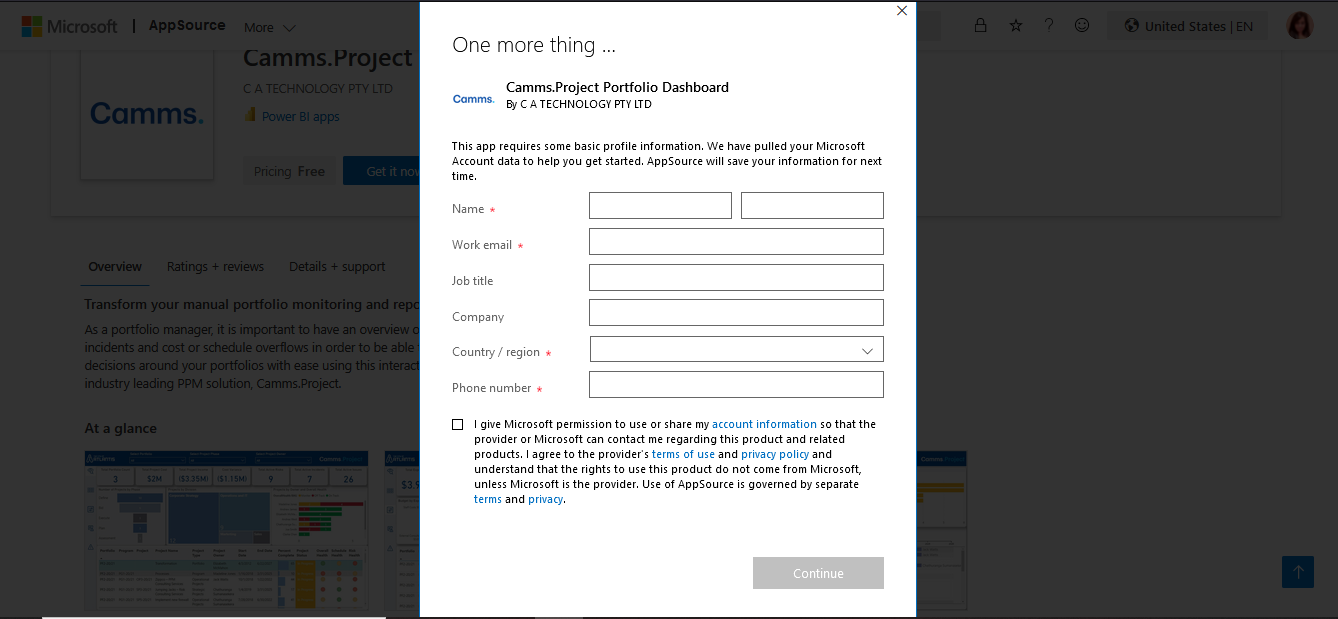Close the One more thing dialog

902,11
